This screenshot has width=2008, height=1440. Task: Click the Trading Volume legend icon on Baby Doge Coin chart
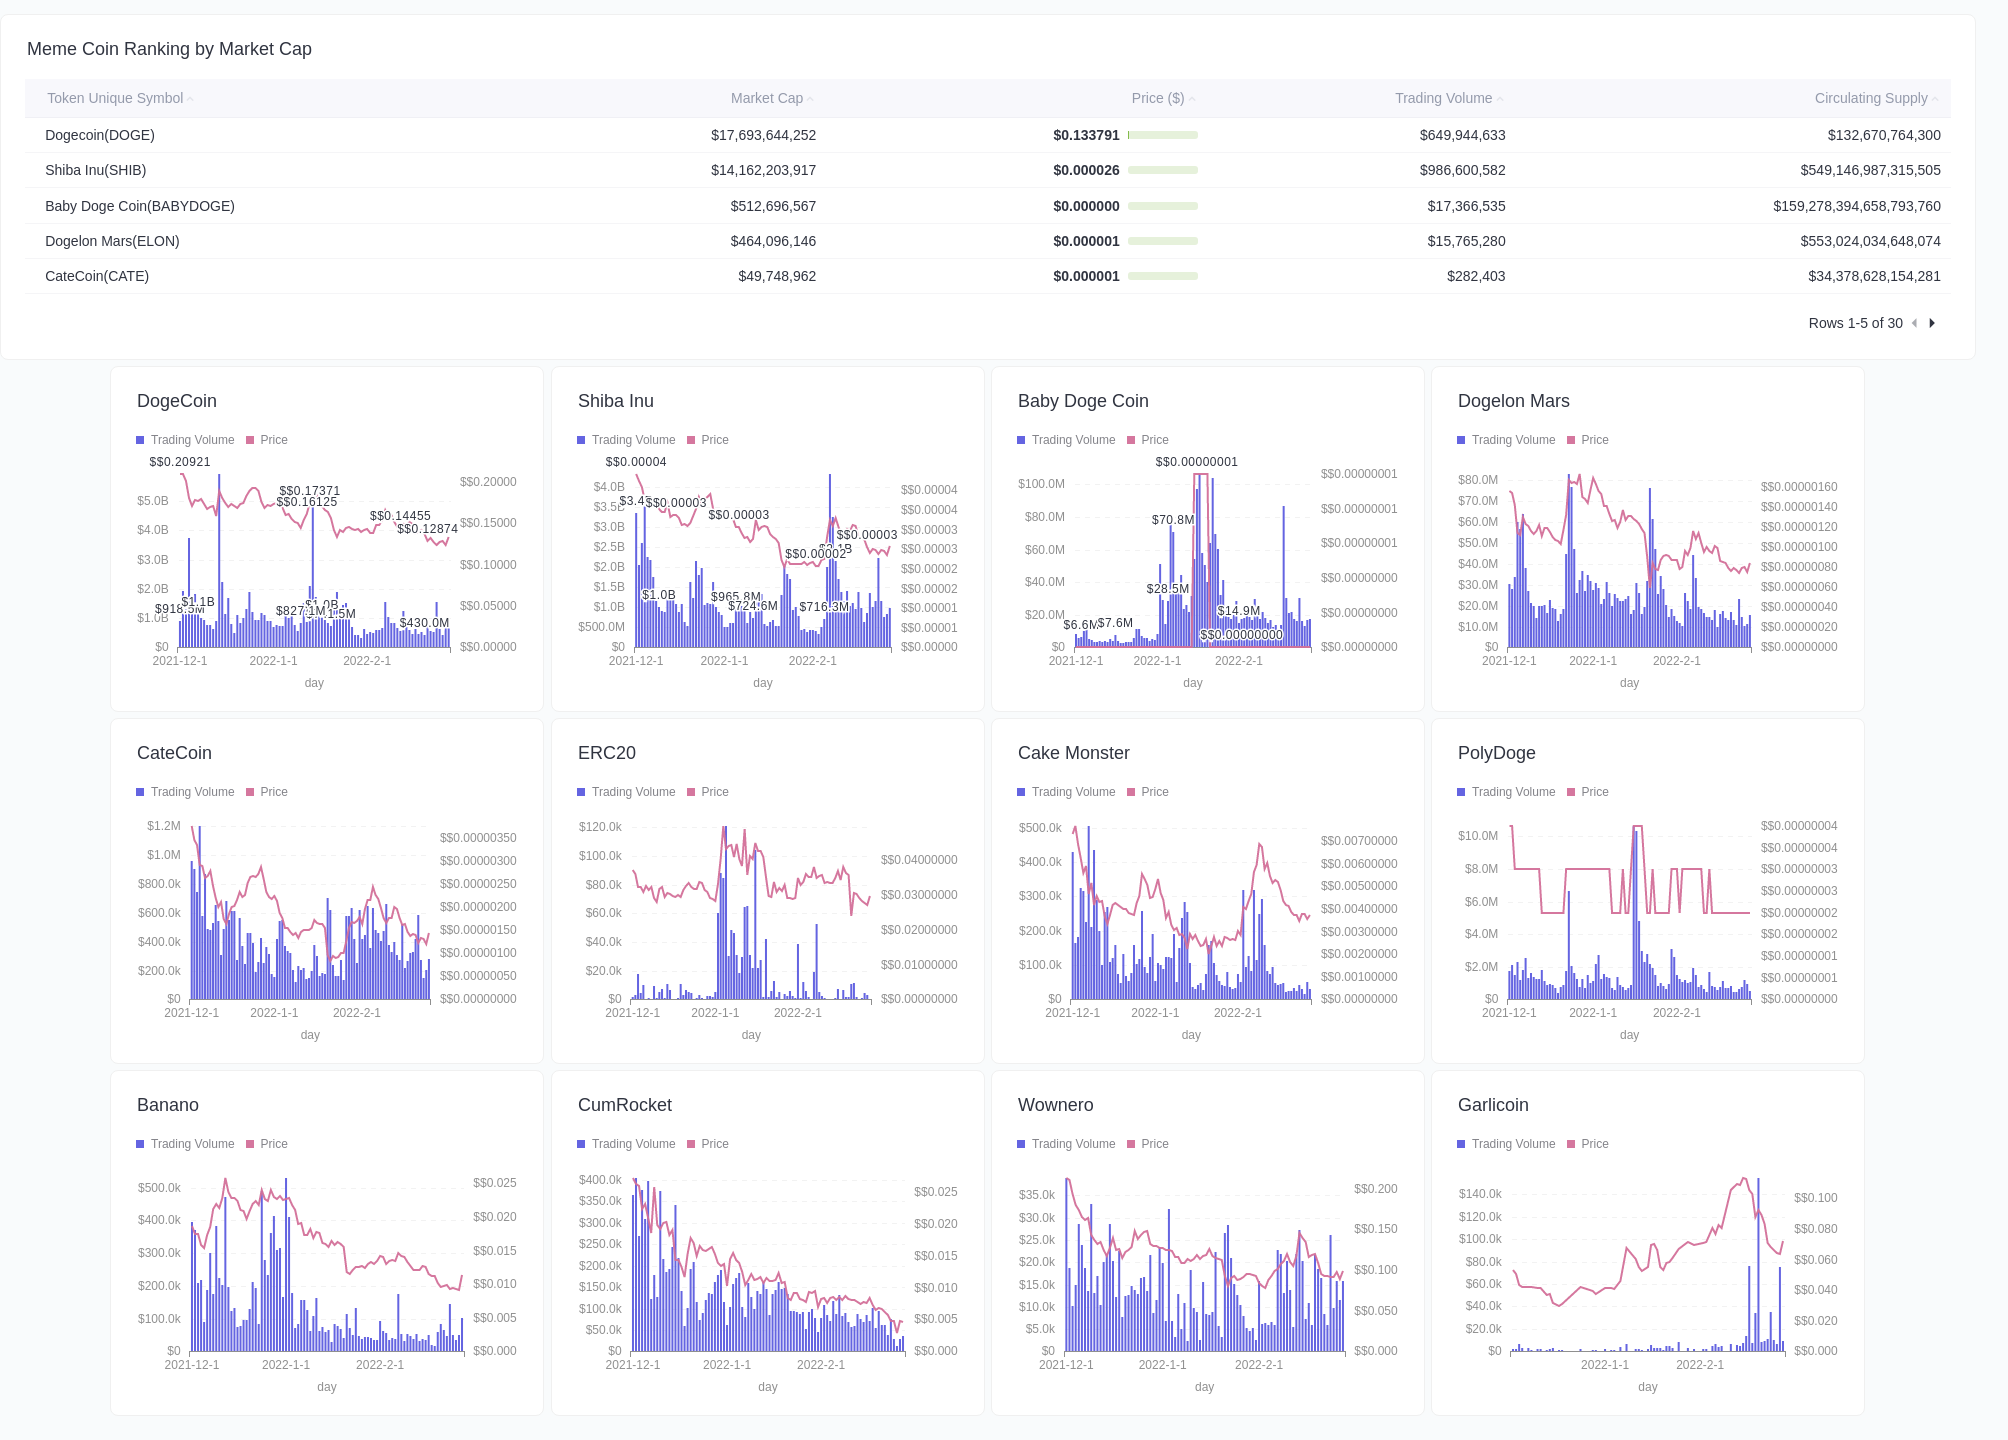point(1022,440)
